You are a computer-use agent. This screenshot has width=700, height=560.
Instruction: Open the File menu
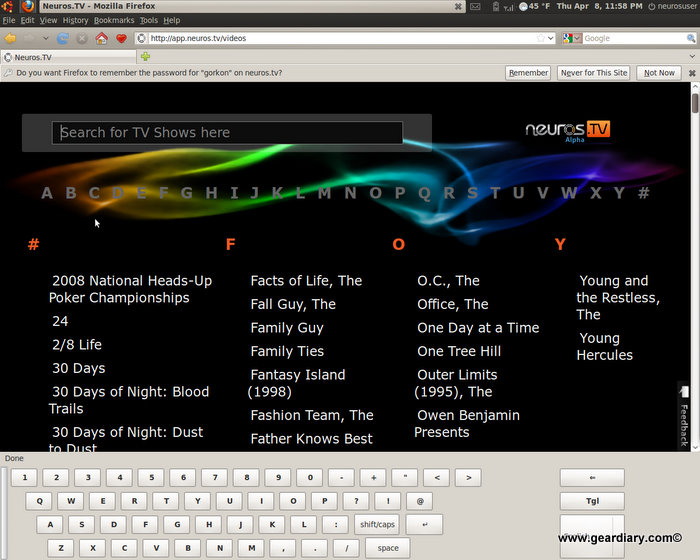tap(8, 20)
